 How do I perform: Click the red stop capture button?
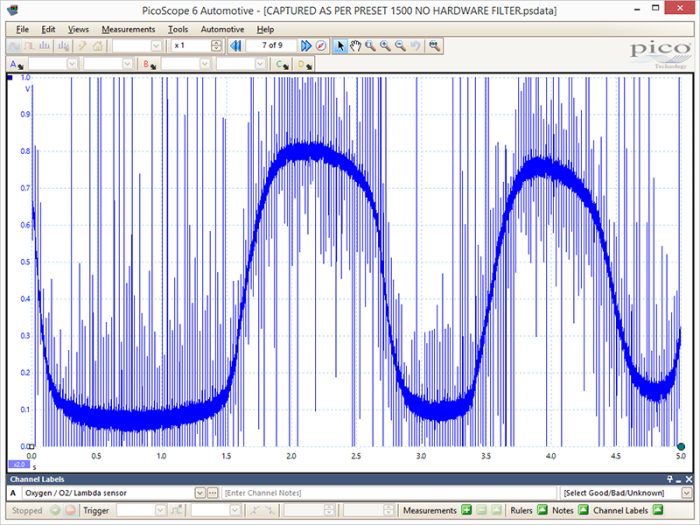(70, 510)
